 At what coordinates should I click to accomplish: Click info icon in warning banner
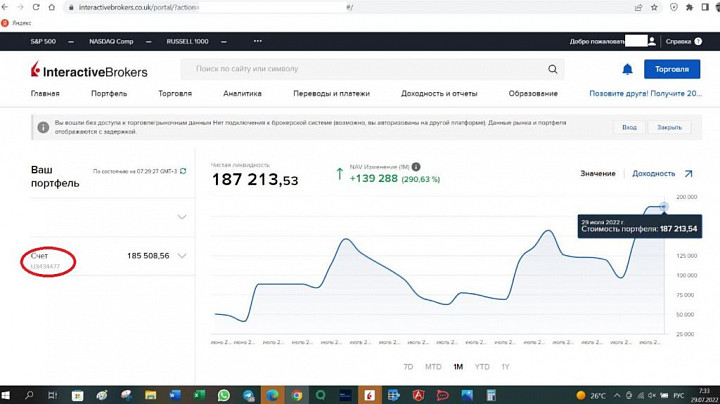[43, 127]
